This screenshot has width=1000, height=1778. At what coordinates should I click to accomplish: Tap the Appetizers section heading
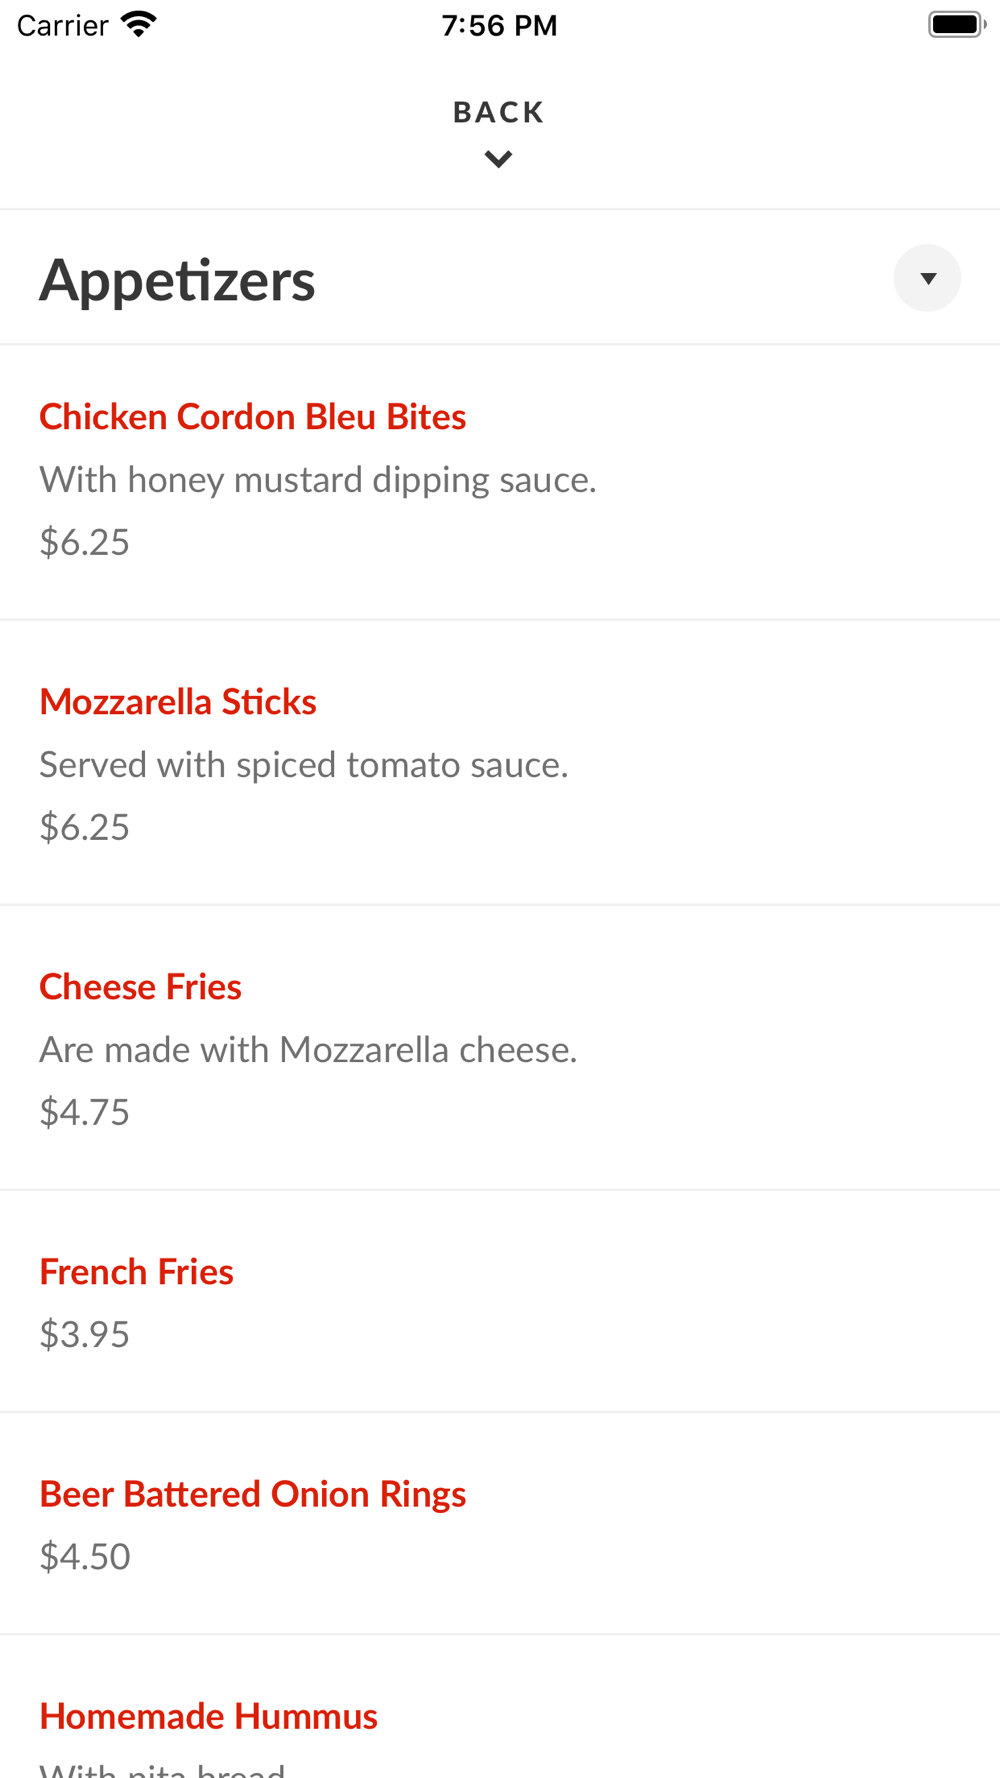(x=177, y=280)
